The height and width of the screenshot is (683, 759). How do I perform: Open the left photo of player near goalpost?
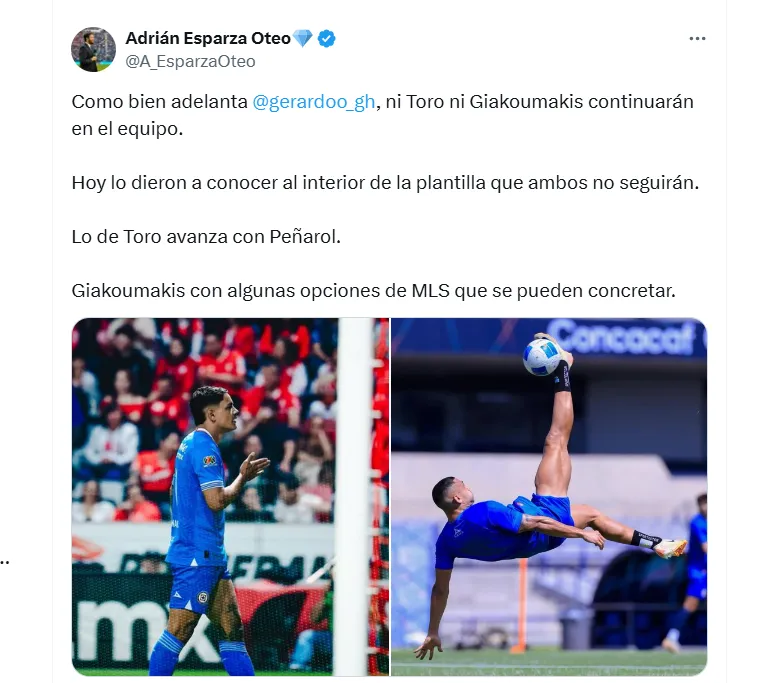(x=230, y=497)
